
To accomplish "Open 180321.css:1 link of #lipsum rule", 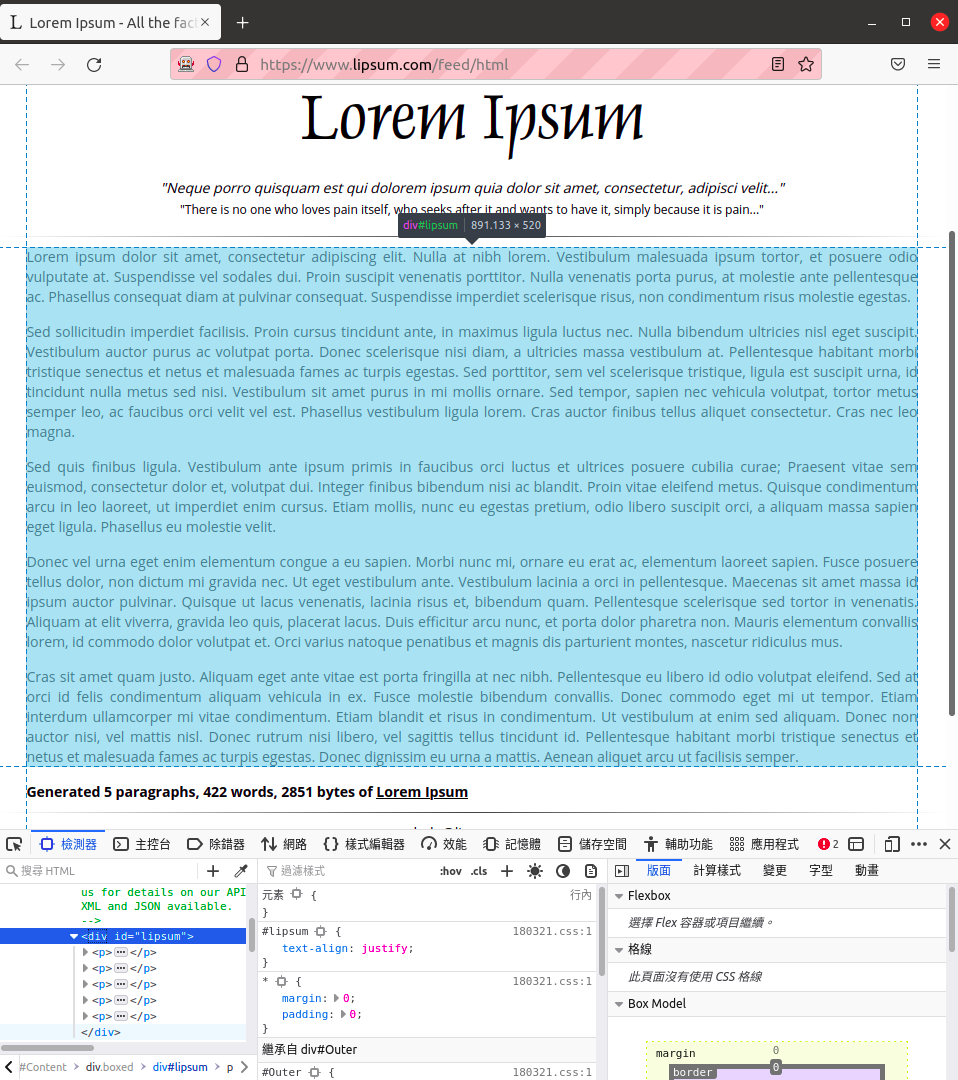I will (x=552, y=931).
